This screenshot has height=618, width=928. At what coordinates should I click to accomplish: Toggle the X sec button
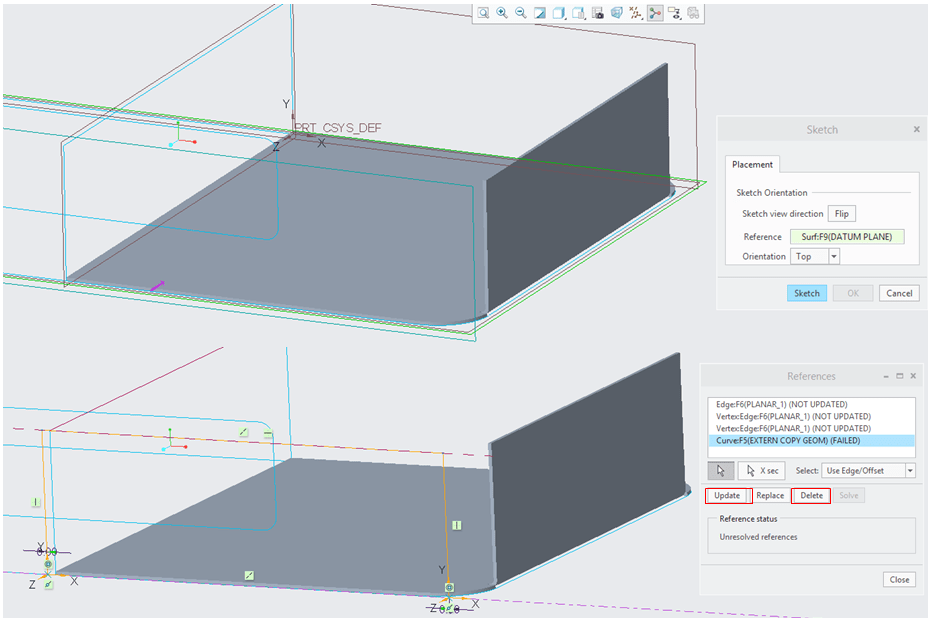[x=761, y=470]
